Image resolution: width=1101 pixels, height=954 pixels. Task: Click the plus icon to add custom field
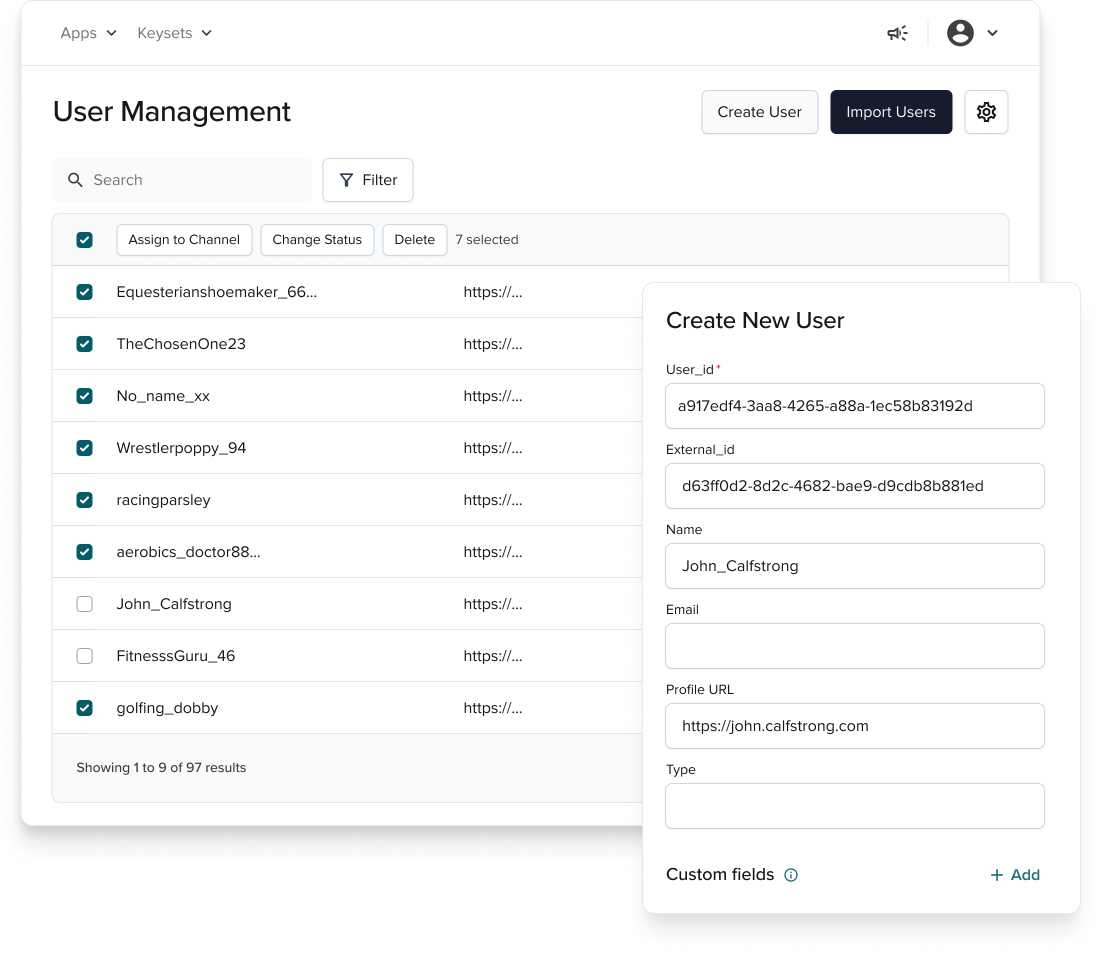pos(996,875)
